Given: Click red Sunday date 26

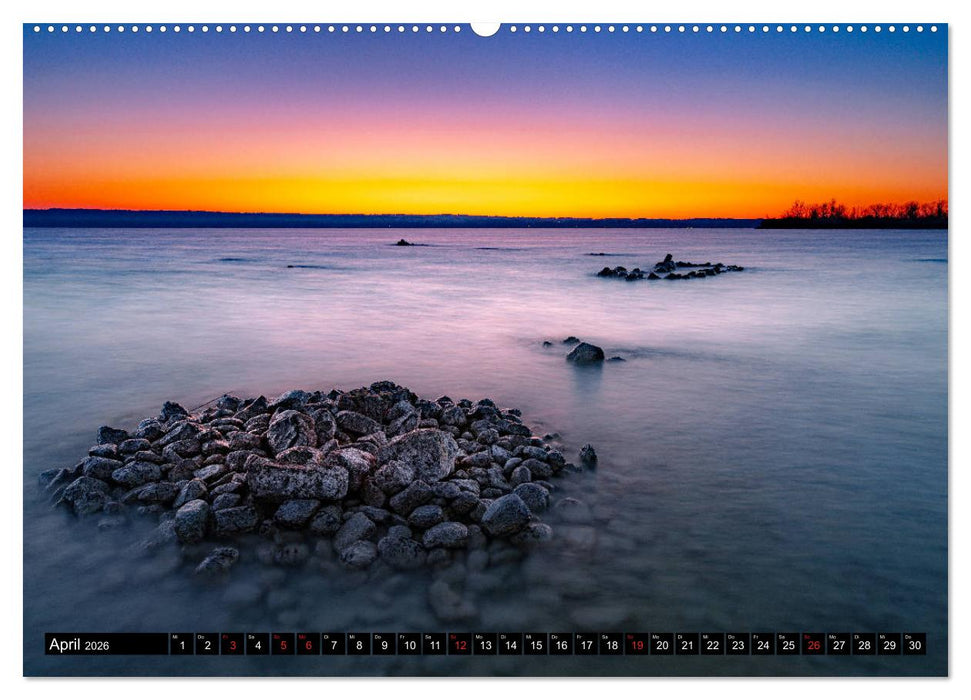Looking at the screenshot, I should tap(813, 645).
